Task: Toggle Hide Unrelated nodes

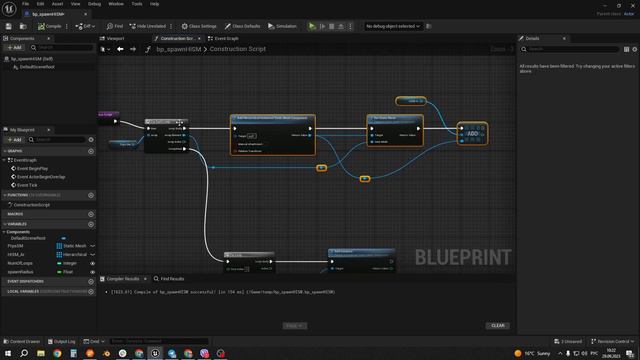Action: tap(147, 26)
